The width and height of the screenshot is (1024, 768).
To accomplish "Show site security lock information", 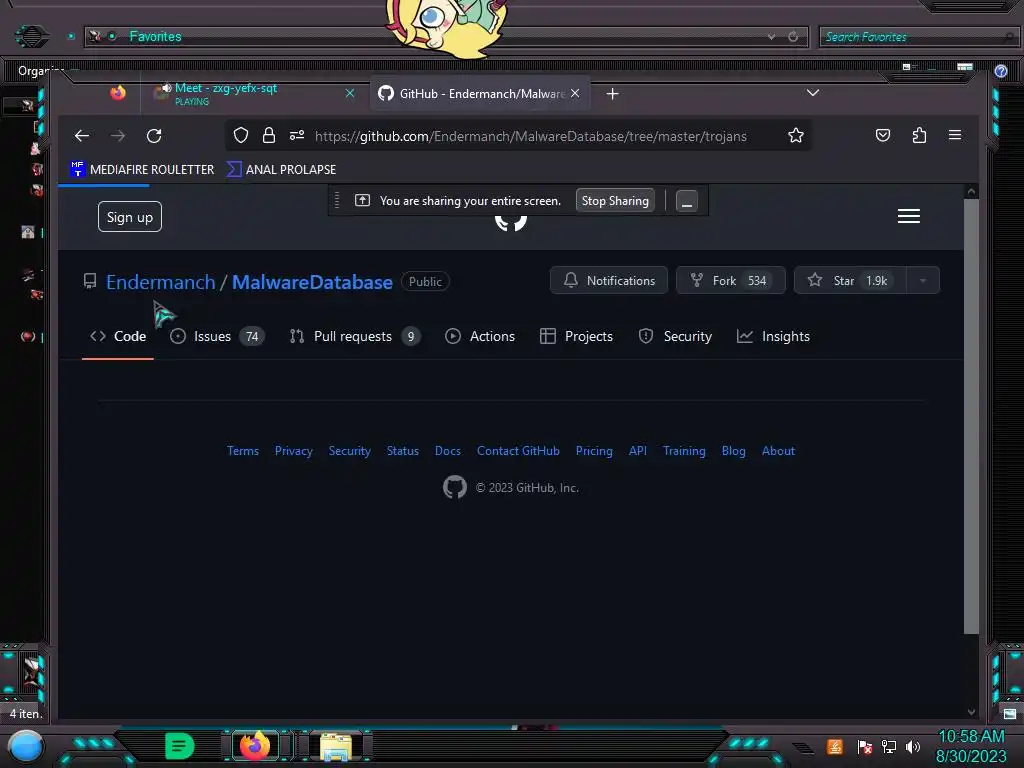I will tap(268, 135).
